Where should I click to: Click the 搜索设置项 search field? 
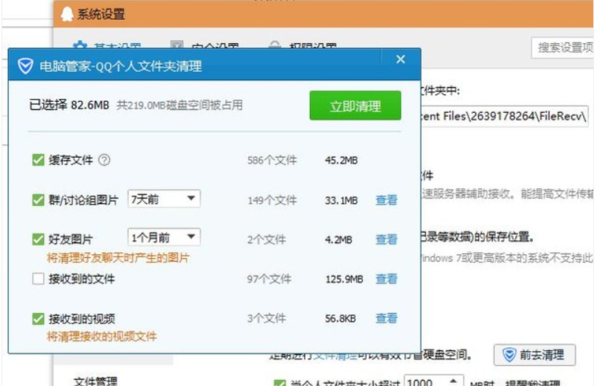click(x=563, y=47)
